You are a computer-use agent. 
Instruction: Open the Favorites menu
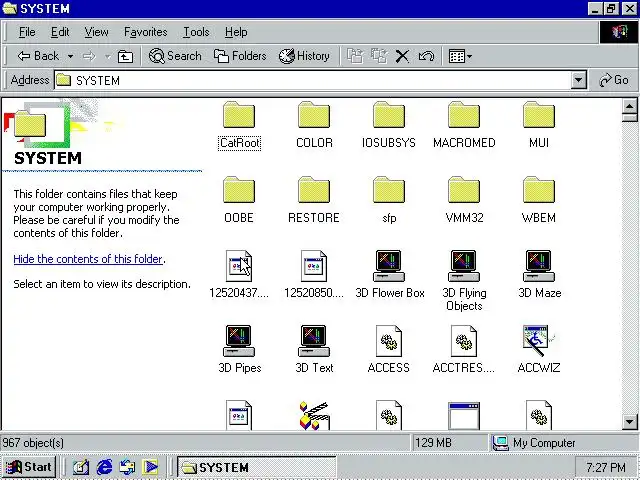(x=146, y=32)
